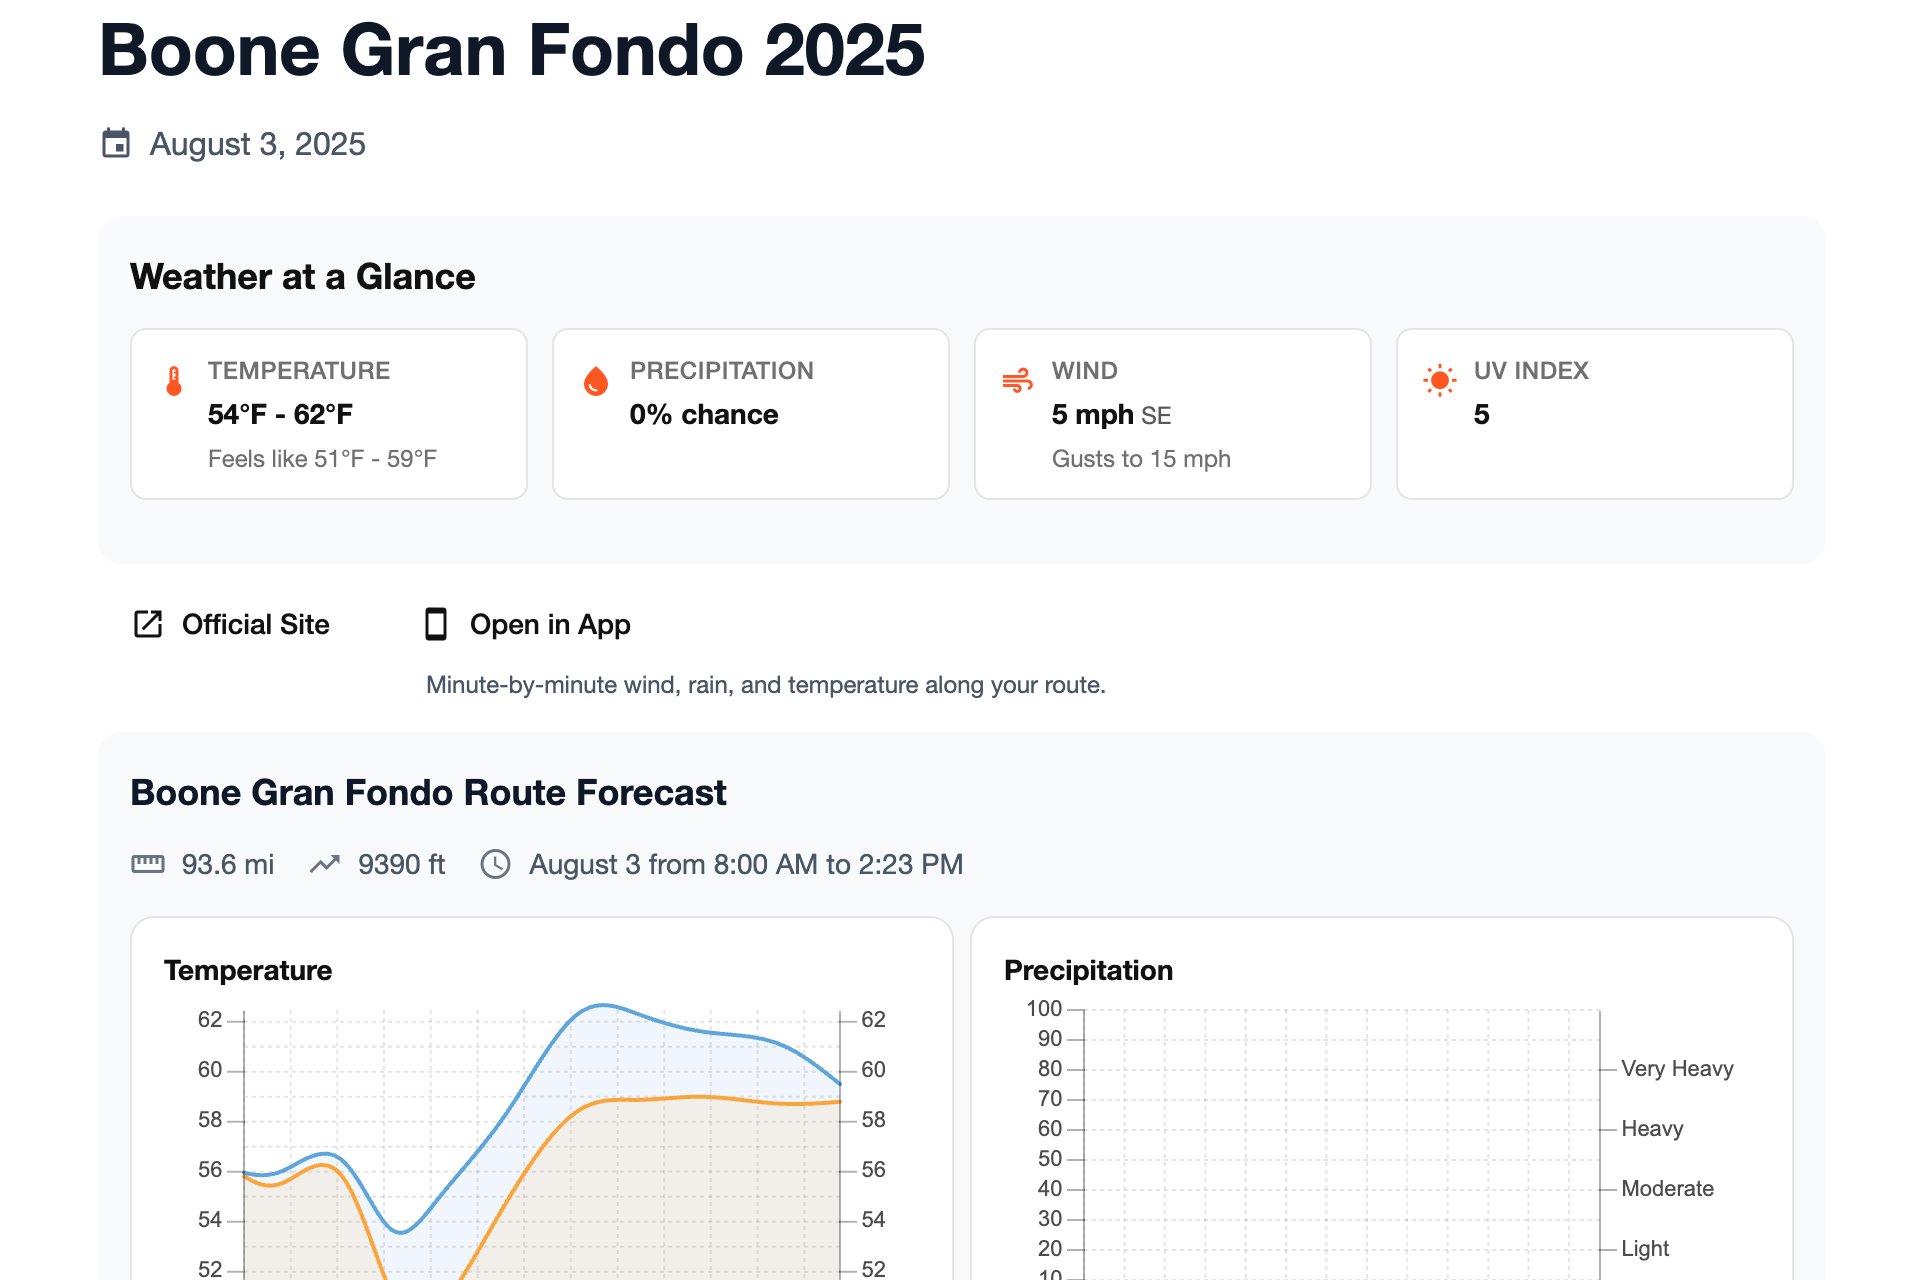Click the Weather at a Glance heading

(302, 277)
